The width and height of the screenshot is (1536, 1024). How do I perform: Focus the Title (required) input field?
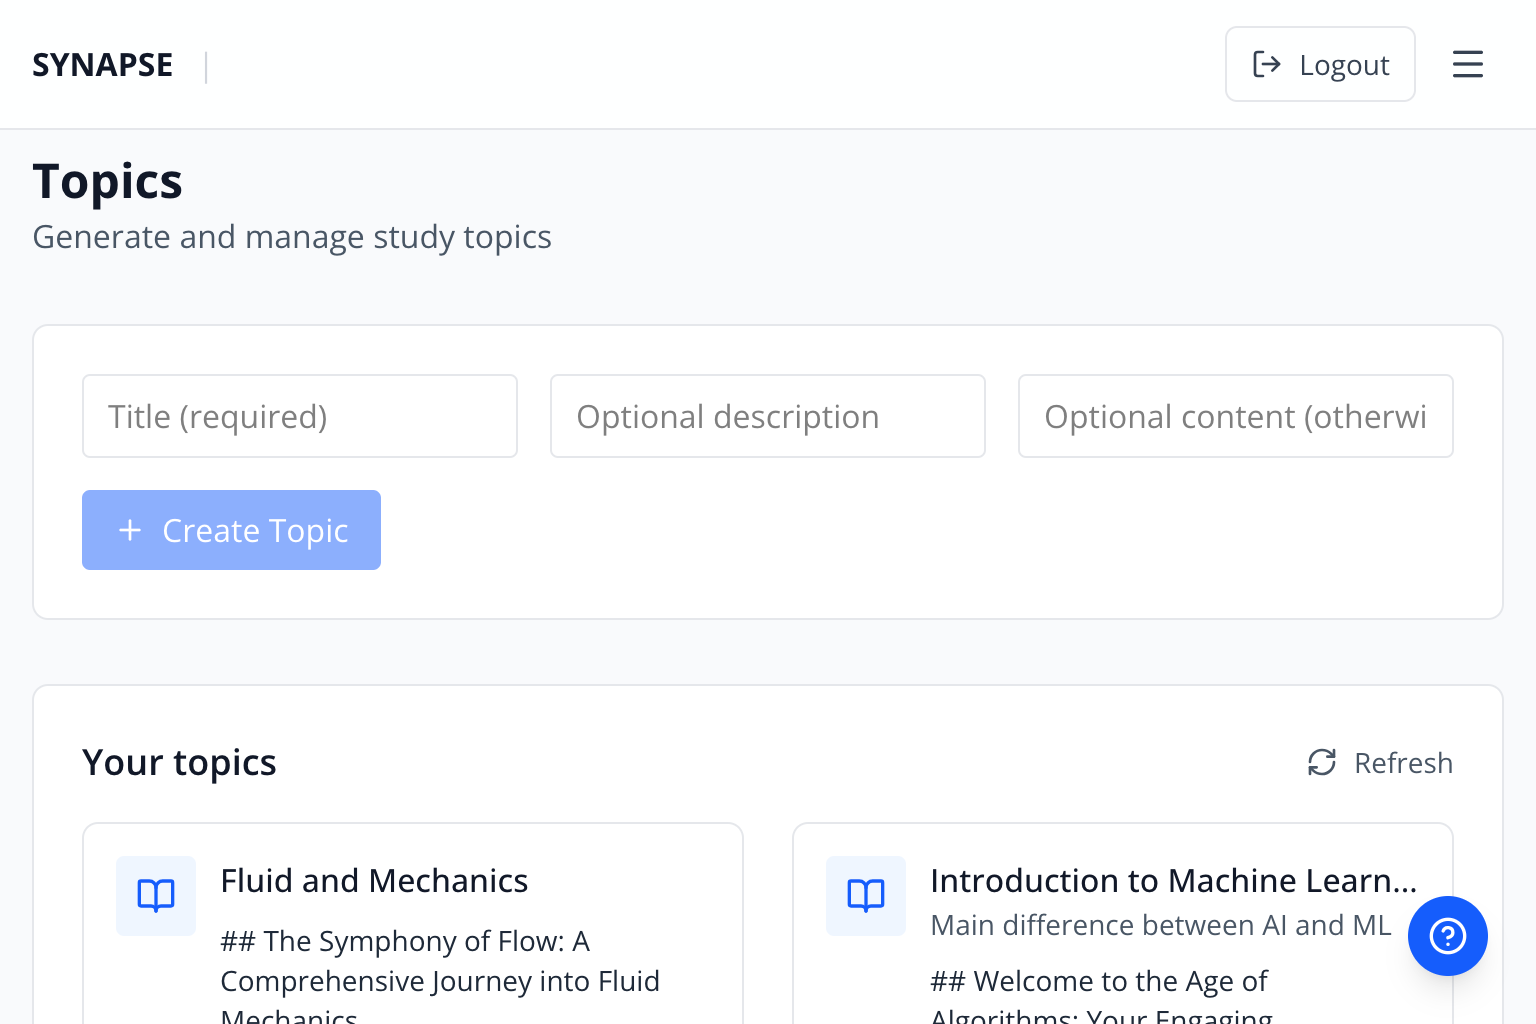(300, 416)
